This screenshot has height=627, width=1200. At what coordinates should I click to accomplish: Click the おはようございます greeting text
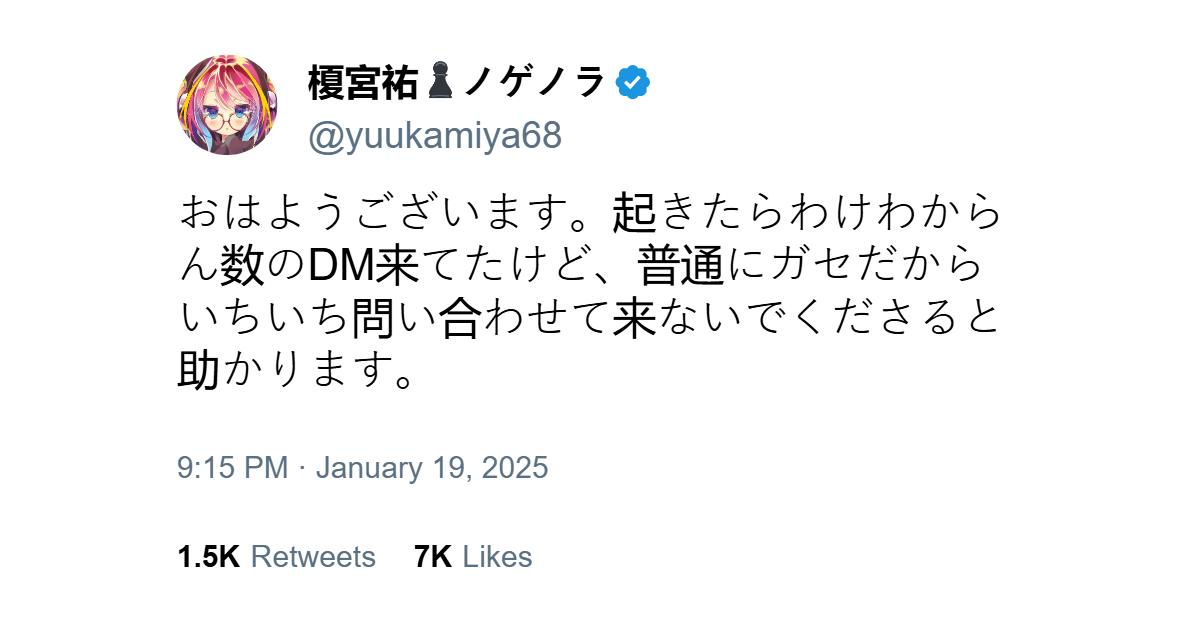pyautogui.click(x=380, y=212)
